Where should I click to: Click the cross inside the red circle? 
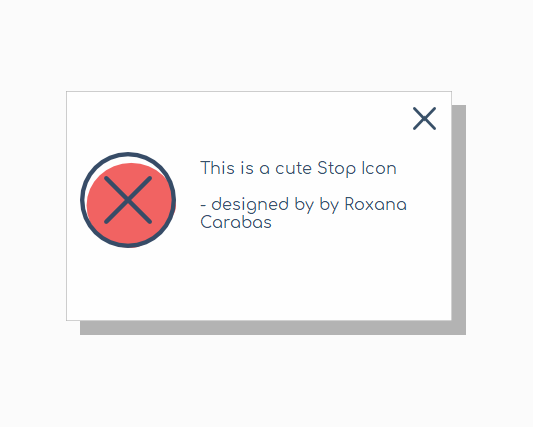pos(128,200)
